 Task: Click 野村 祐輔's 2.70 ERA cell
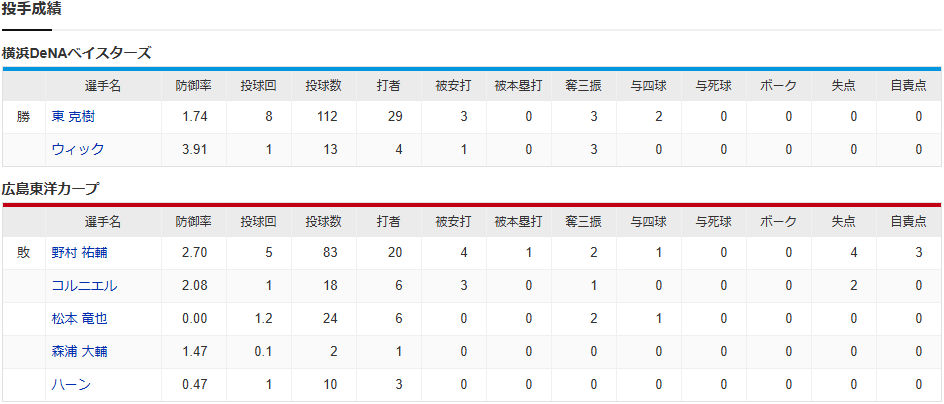click(x=195, y=253)
